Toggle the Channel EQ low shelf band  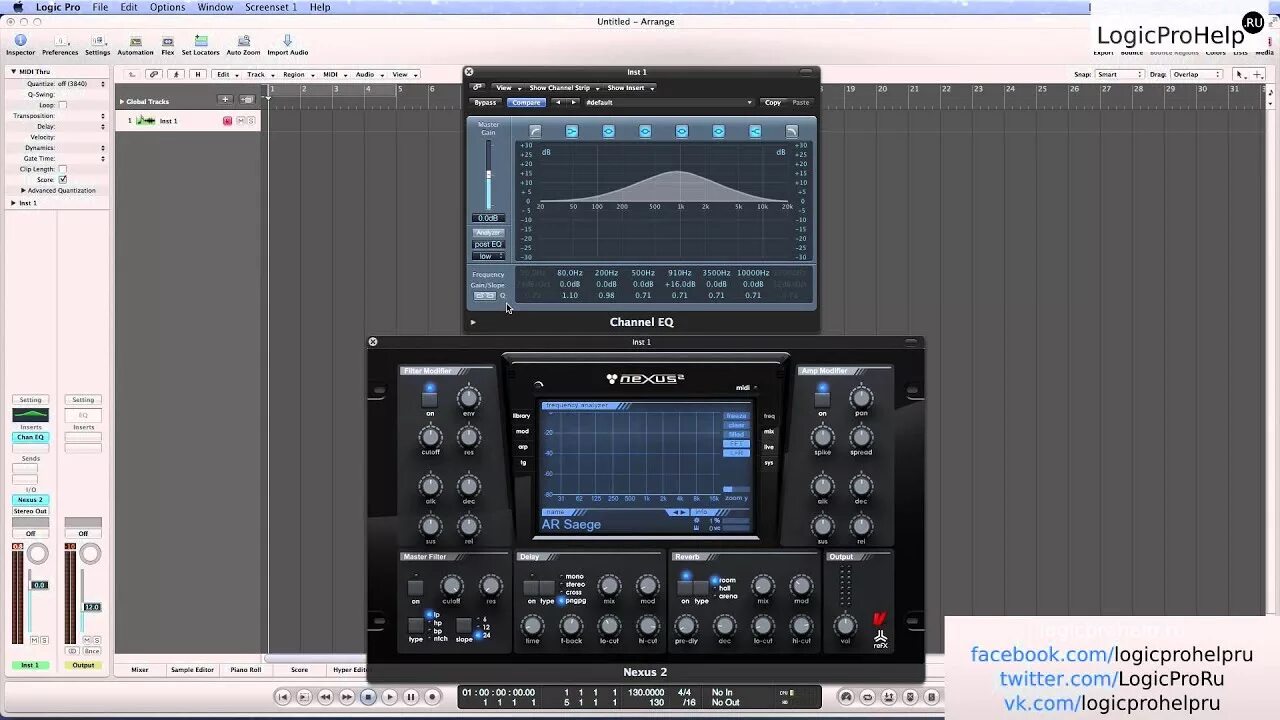tap(572, 131)
